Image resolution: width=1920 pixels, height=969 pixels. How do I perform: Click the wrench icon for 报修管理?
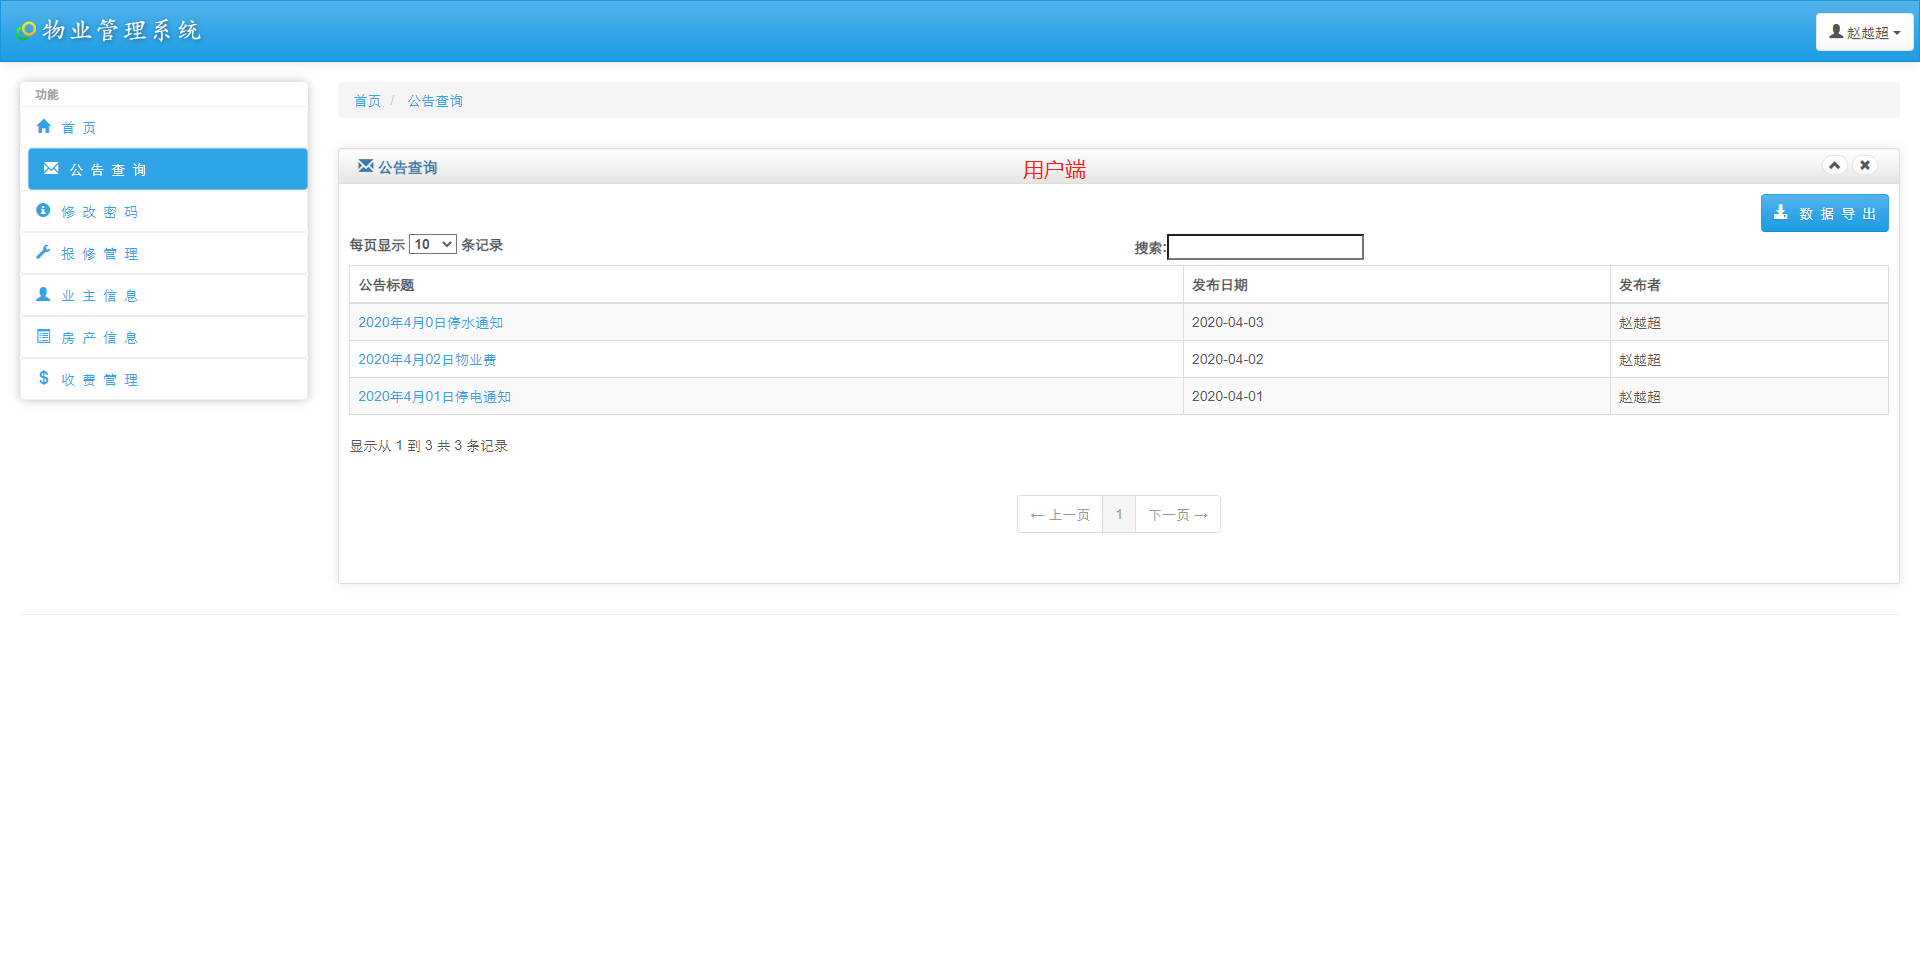coord(43,252)
